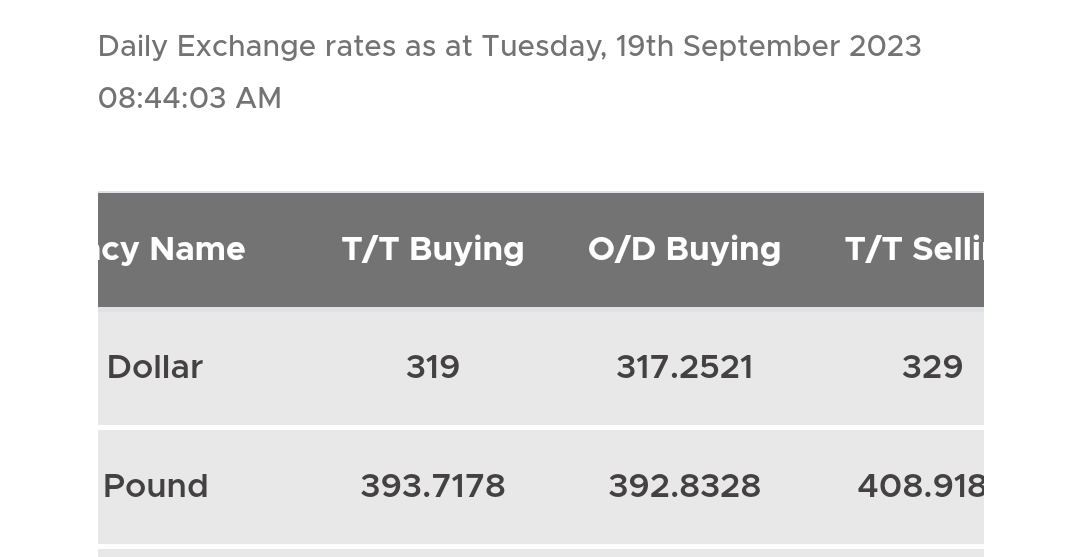Click the Pound currency name cell
The image size is (1080, 557).
point(156,486)
